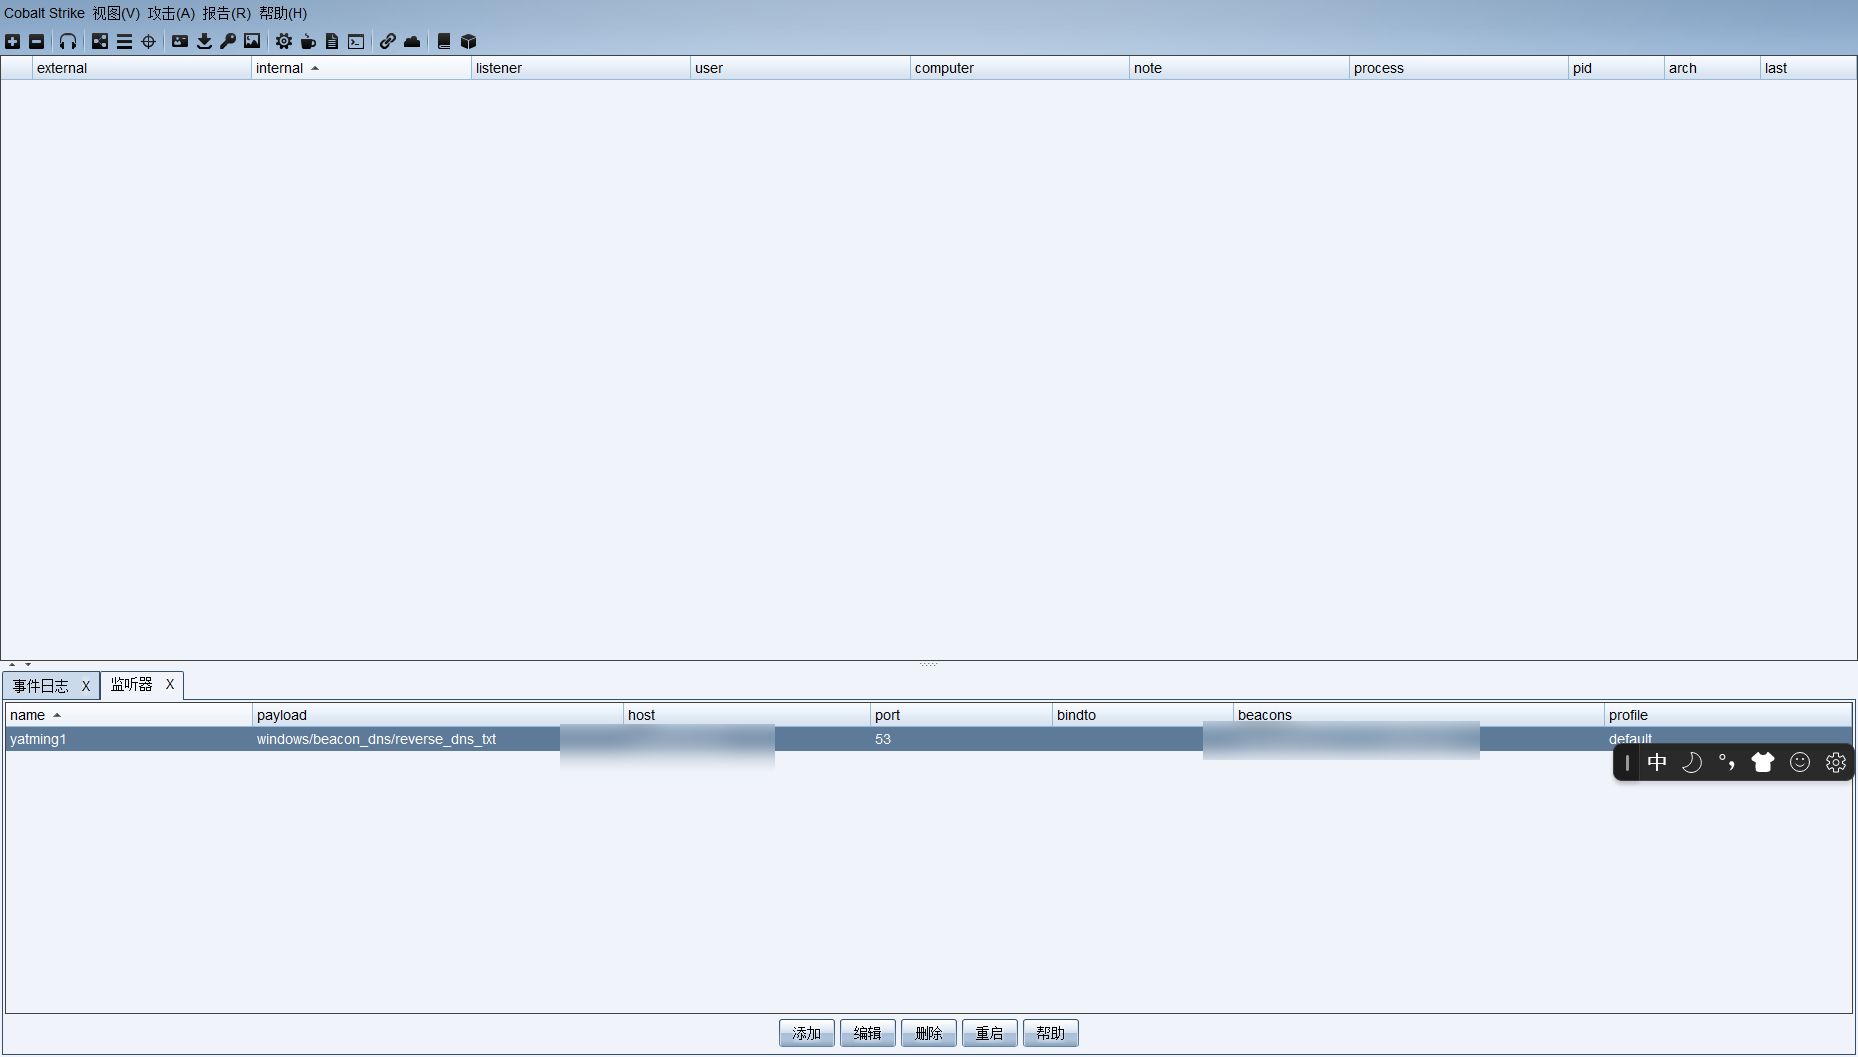This screenshot has height=1057, width=1858.
Task: Sort sessions by the internal column arrow
Action: (314, 67)
